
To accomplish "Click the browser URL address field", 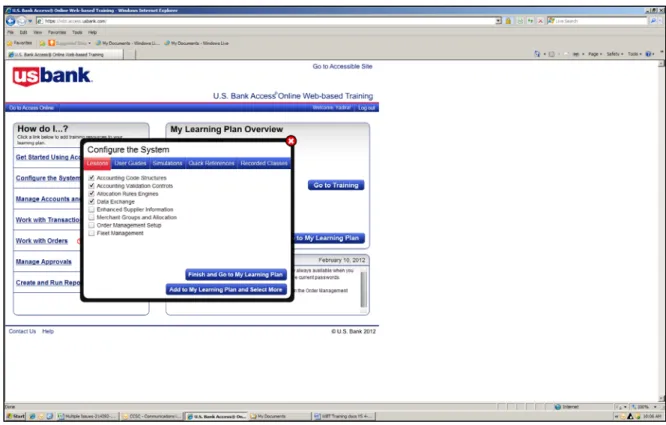I will [270, 21].
